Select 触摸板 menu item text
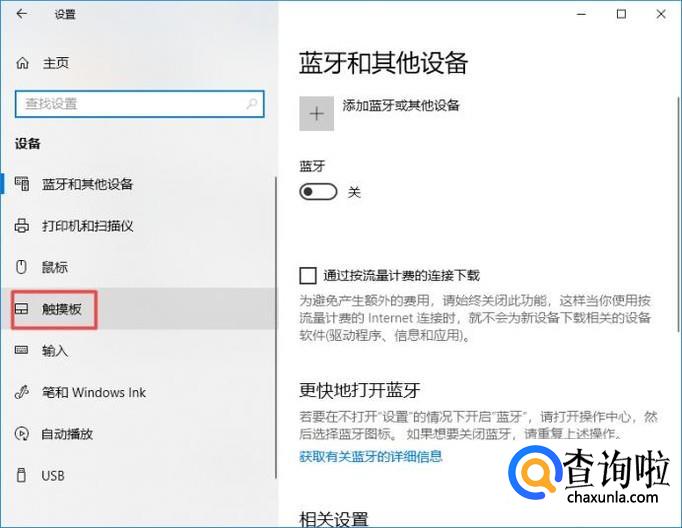682x528 pixels. tap(62, 309)
